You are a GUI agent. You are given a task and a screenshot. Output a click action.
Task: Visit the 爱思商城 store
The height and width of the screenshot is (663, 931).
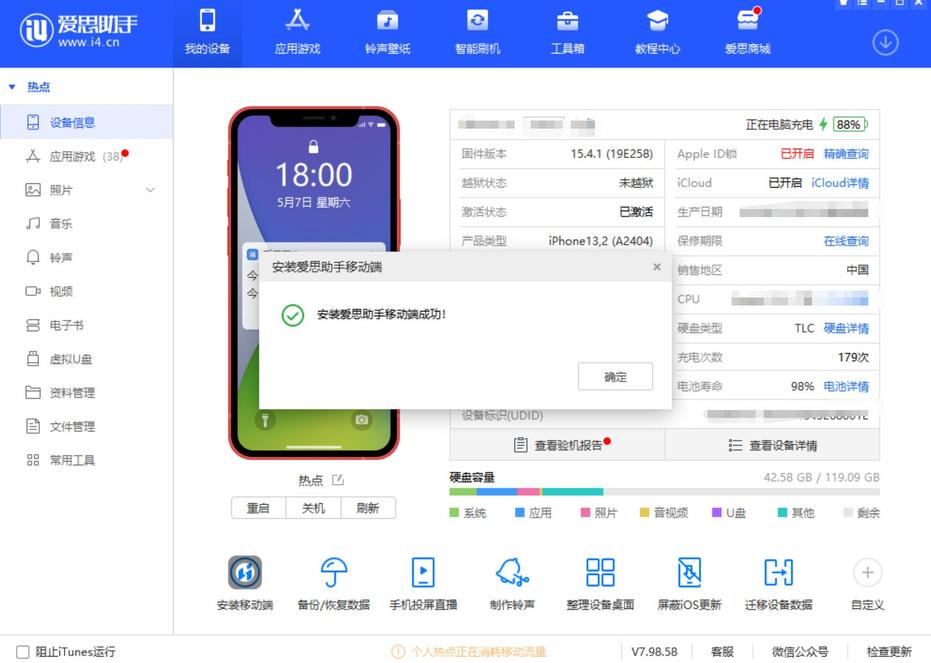(748, 33)
